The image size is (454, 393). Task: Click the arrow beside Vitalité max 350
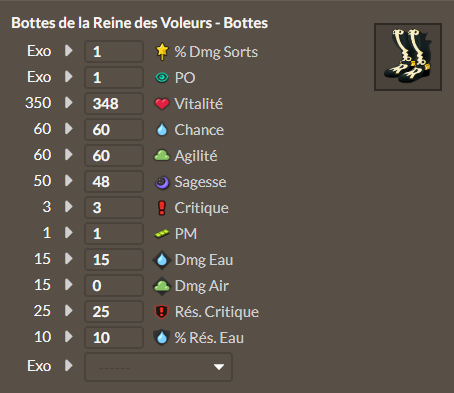click(x=69, y=103)
